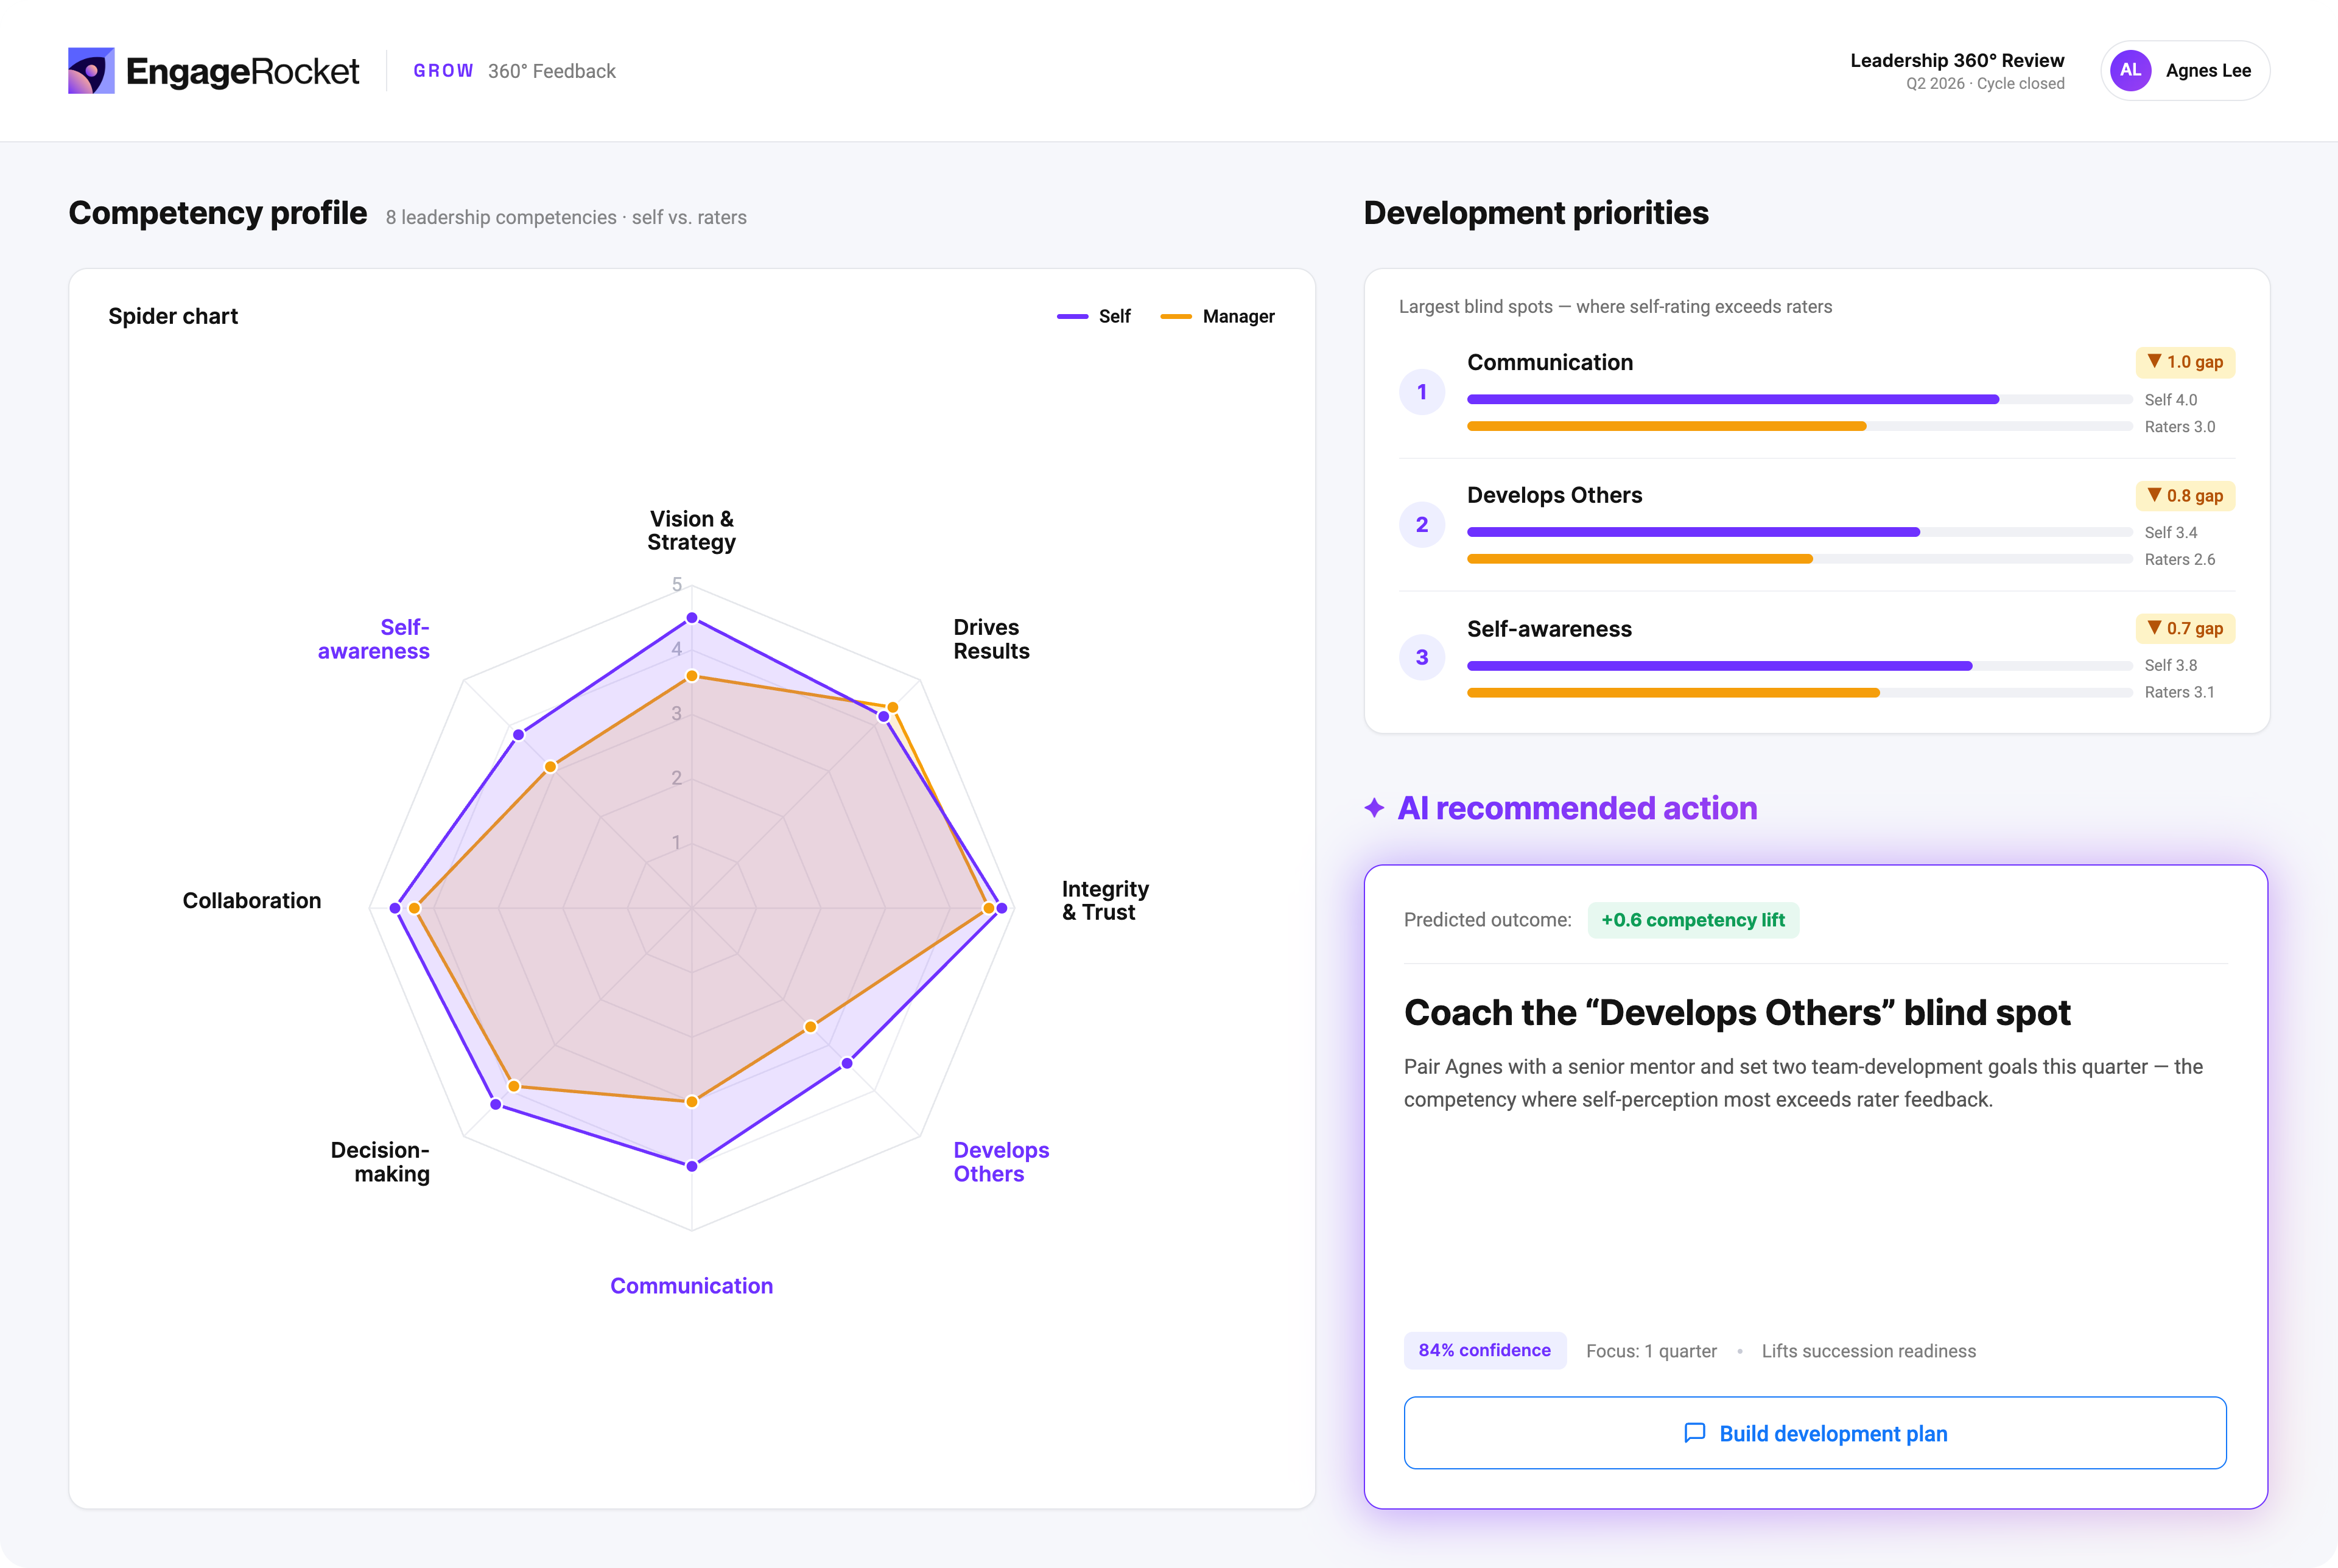Click the Self-awareness self rating bar
Viewport: 2338px width, 1568px height.
point(1720,665)
